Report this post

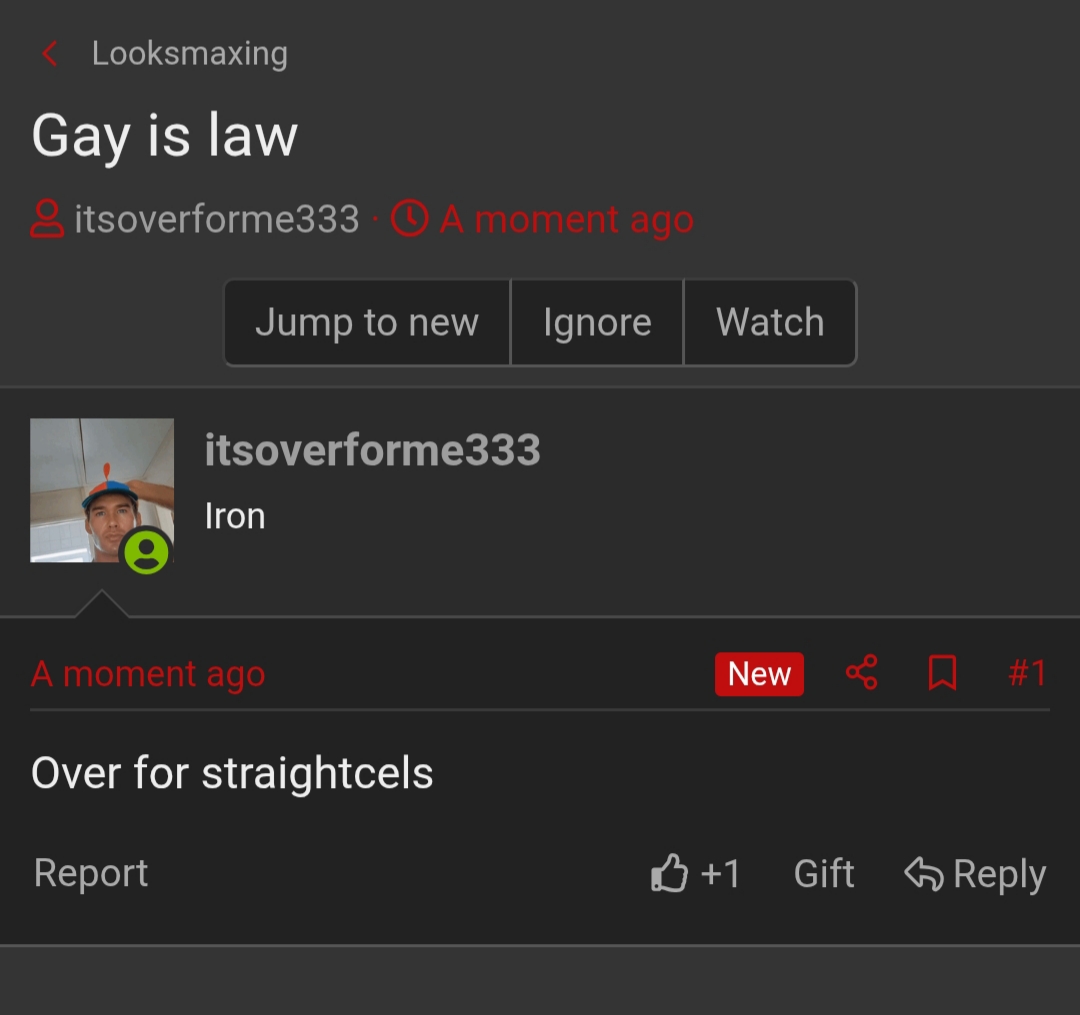(91, 873)
